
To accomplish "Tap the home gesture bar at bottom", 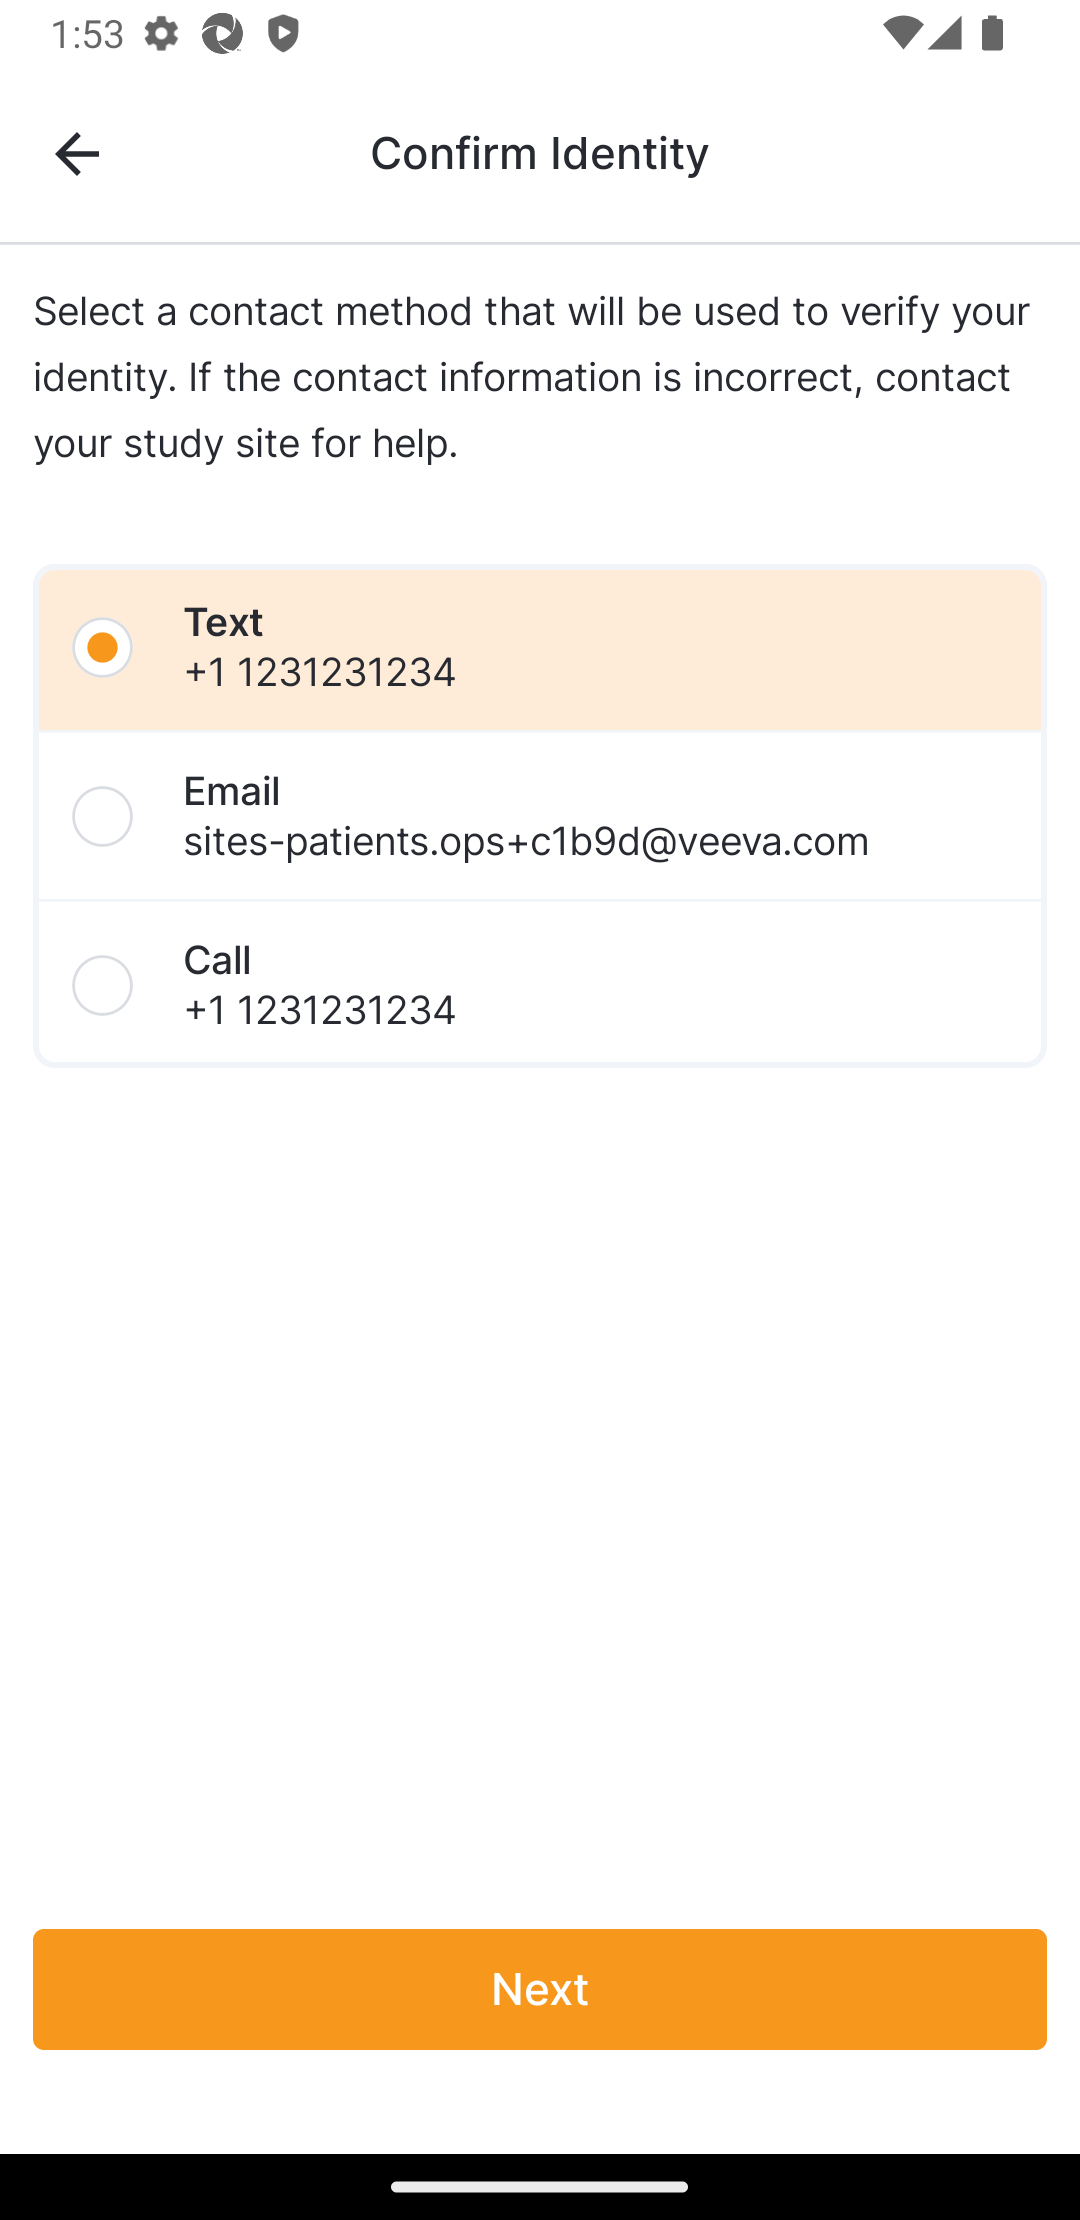I will 539,2186.
